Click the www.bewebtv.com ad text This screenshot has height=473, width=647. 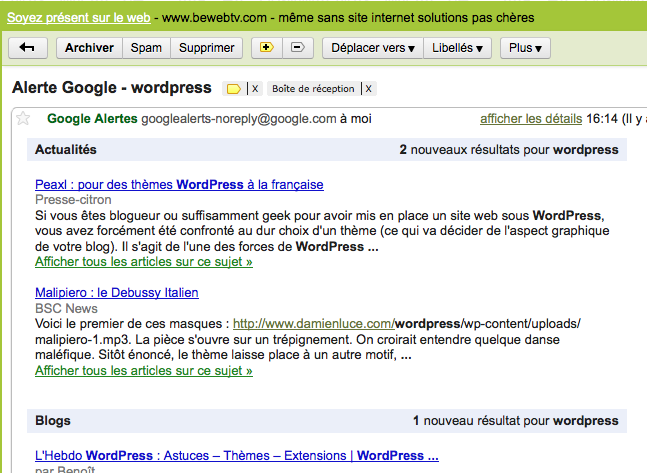(x=214, y=18)
